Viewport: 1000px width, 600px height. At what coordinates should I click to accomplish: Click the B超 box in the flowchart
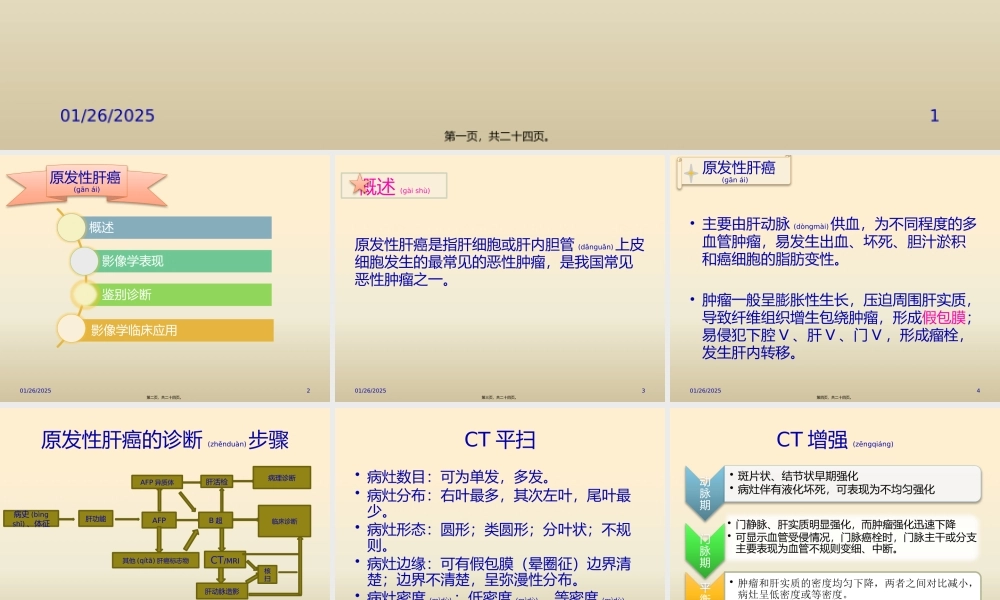216,520
